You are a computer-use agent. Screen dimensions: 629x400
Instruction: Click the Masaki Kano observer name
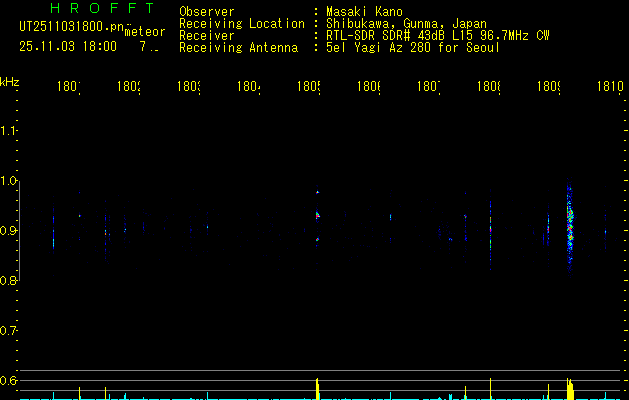tap(364, 12)
